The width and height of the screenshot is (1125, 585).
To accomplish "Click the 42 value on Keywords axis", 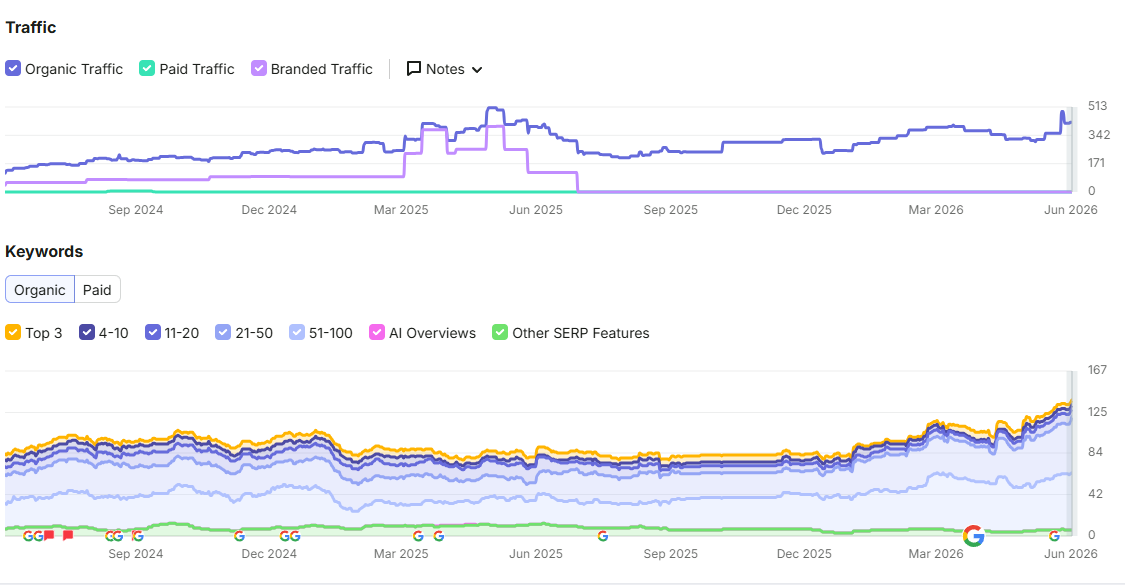I will click(x=1095, y=494).
